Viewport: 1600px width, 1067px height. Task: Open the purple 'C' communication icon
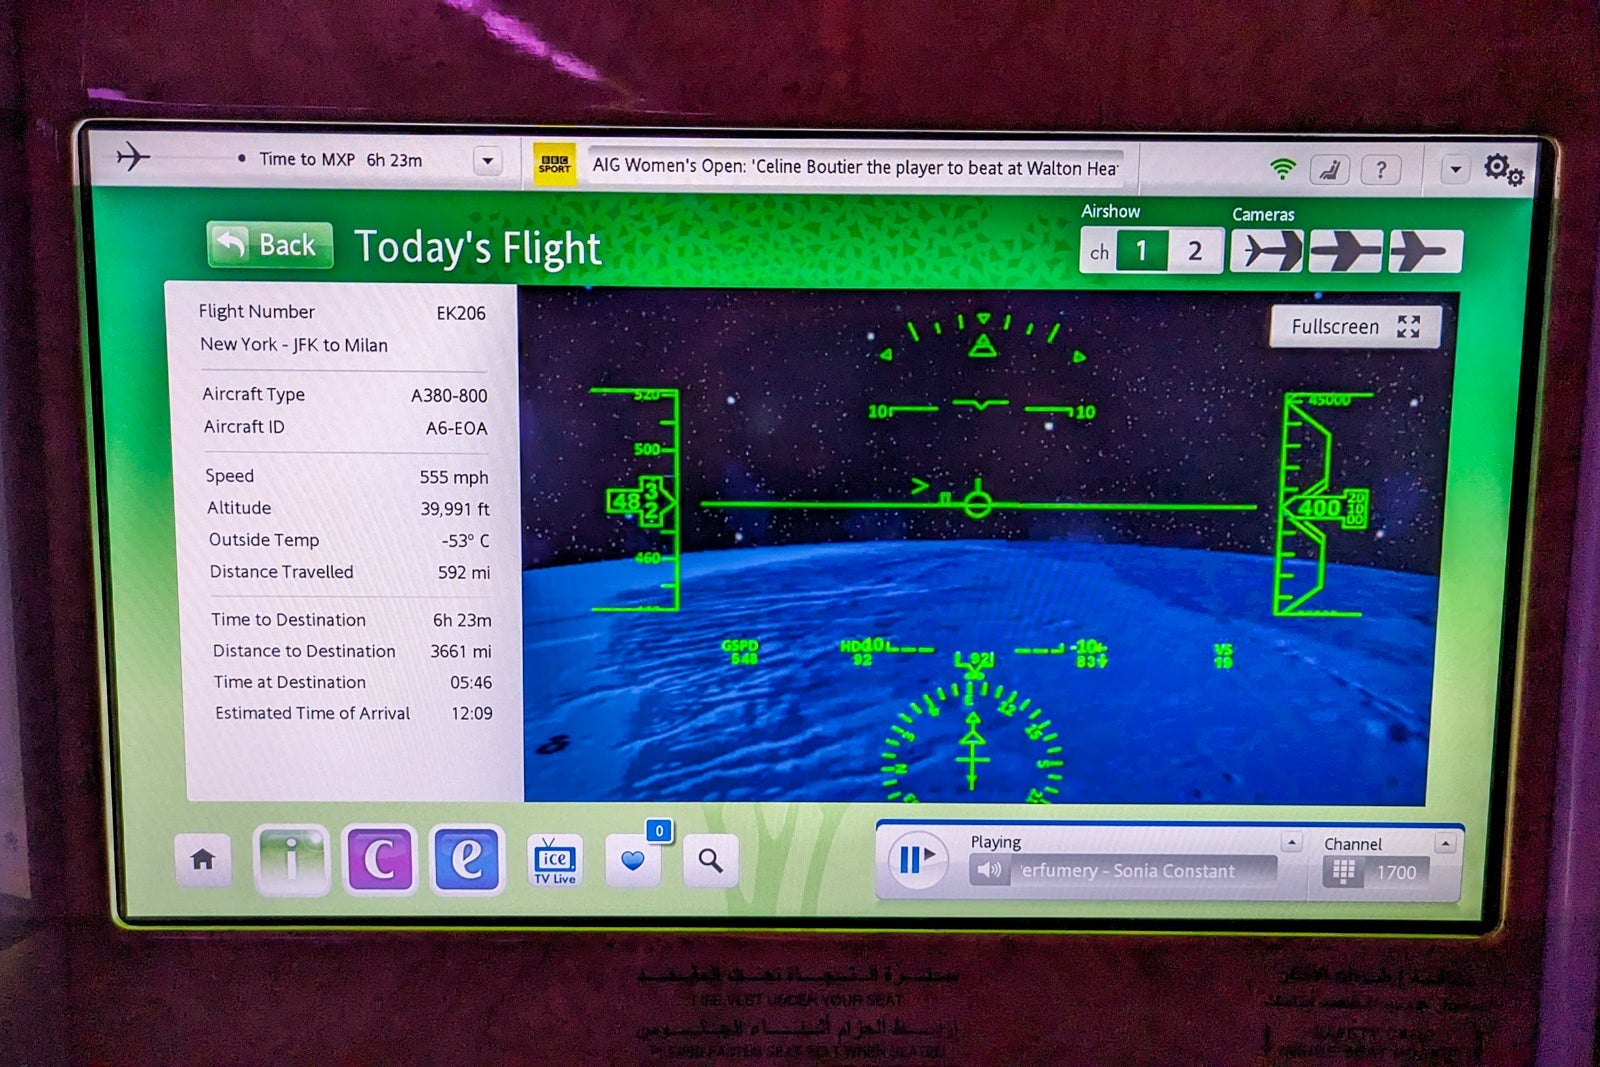tap(379, 859)
